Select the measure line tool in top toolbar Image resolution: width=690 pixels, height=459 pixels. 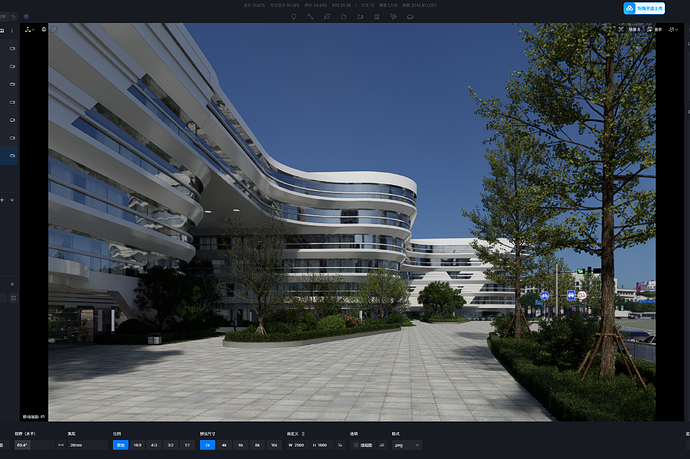point(310,16)
